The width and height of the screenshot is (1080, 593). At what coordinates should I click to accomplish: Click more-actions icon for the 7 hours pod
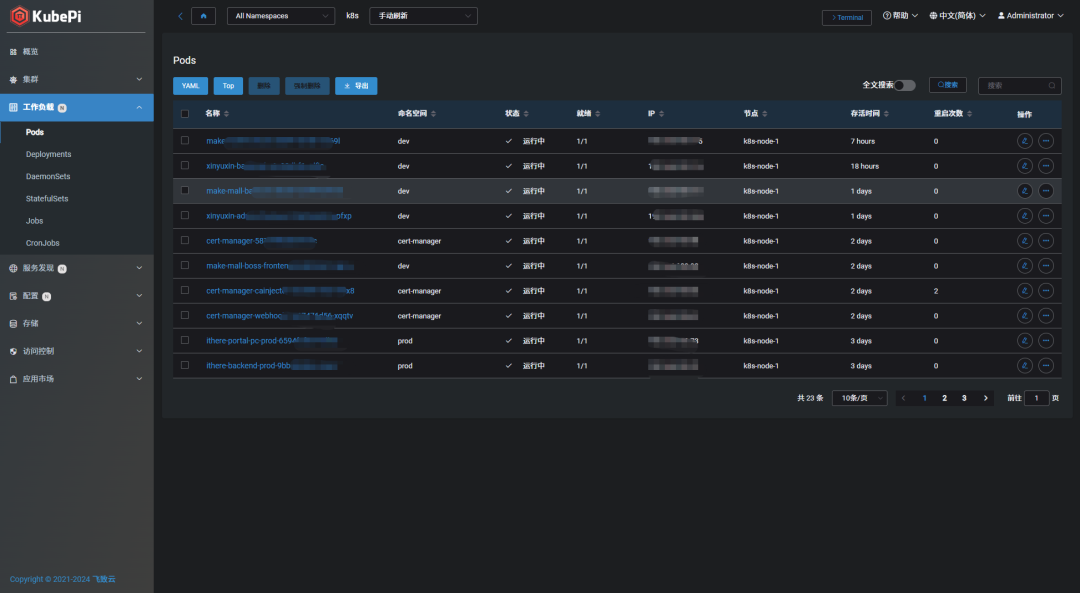tap(1046, 141)
